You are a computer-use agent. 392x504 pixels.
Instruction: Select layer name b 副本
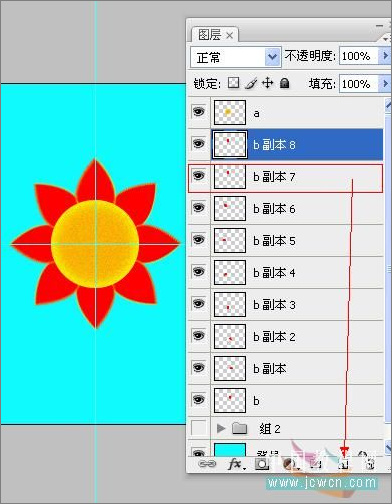coord(269,369)
